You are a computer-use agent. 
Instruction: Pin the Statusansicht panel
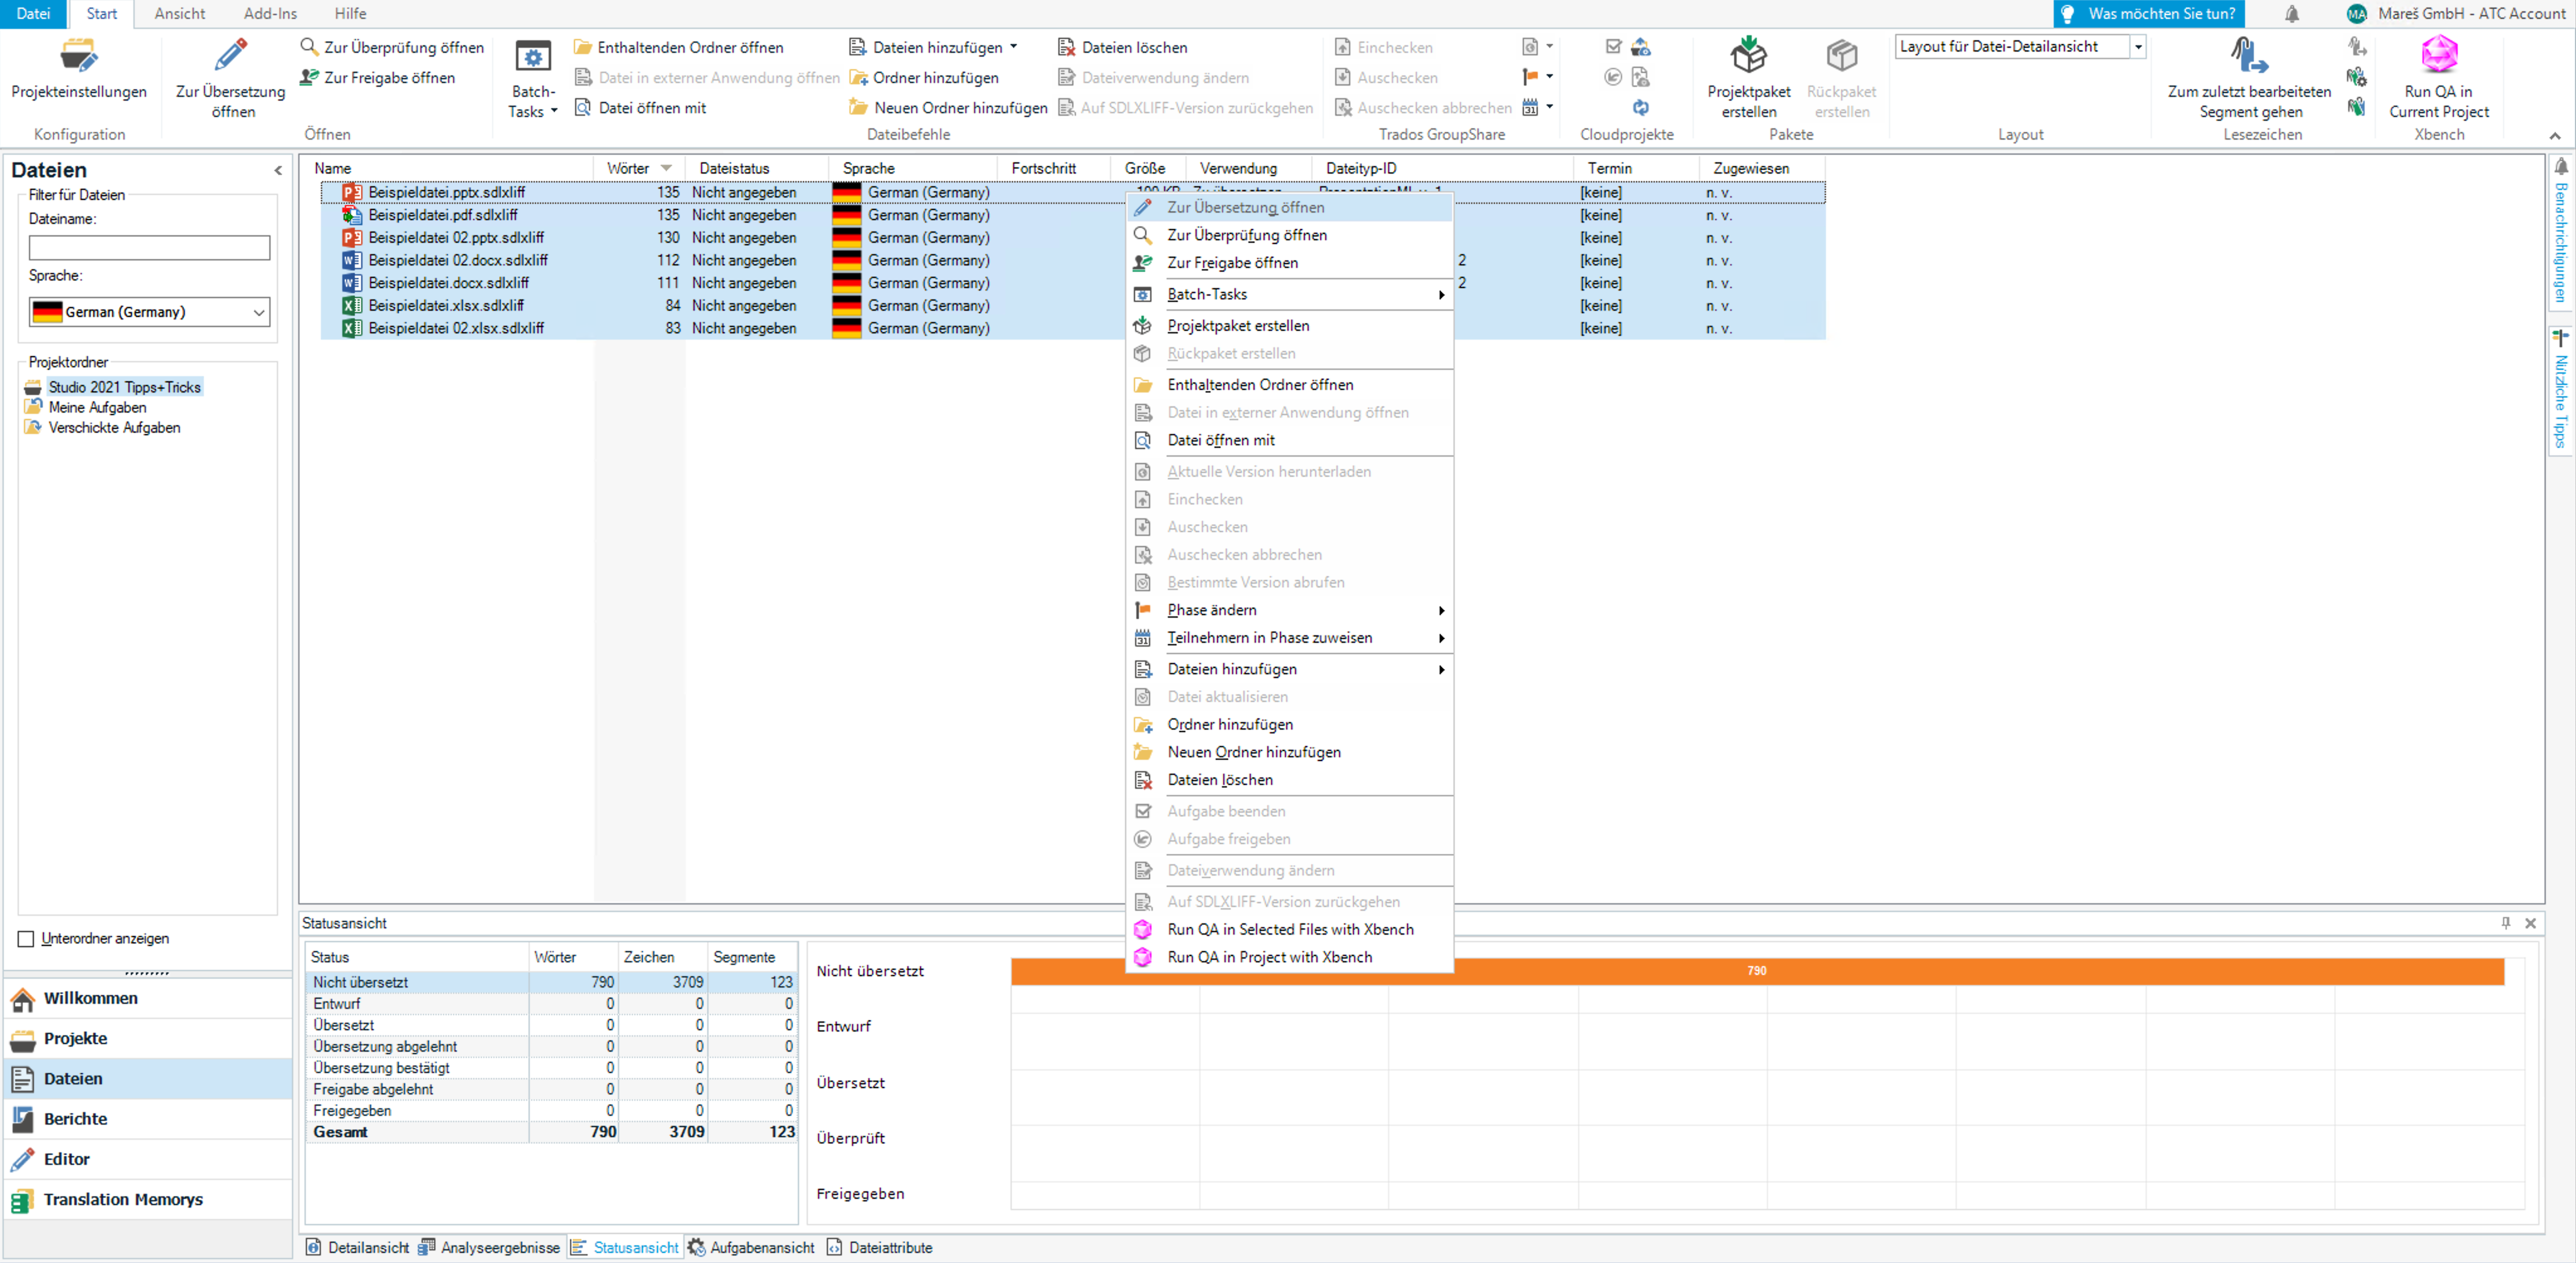click(2506, 923)
